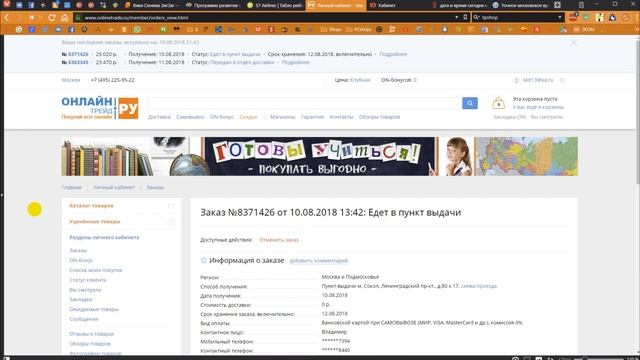Reload the page with the refresh icon
This screenshot has width=640, height=360.
52,18
